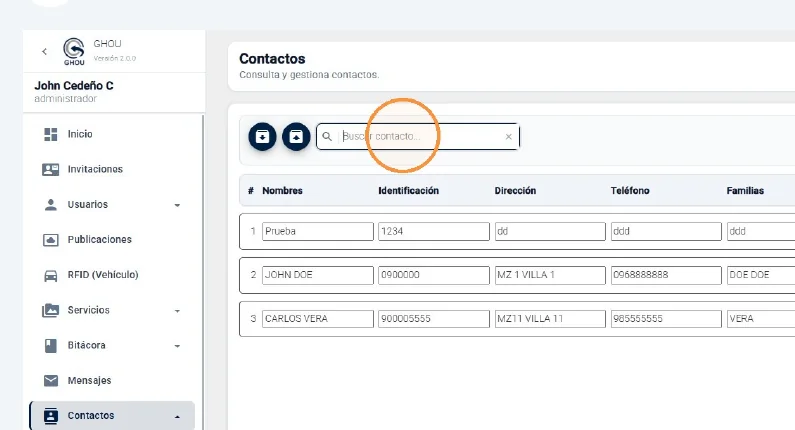Edit address field MZ 1 VILLA 1
The width and height of the screenshot is (795, 430).
(x=550, y=275)
